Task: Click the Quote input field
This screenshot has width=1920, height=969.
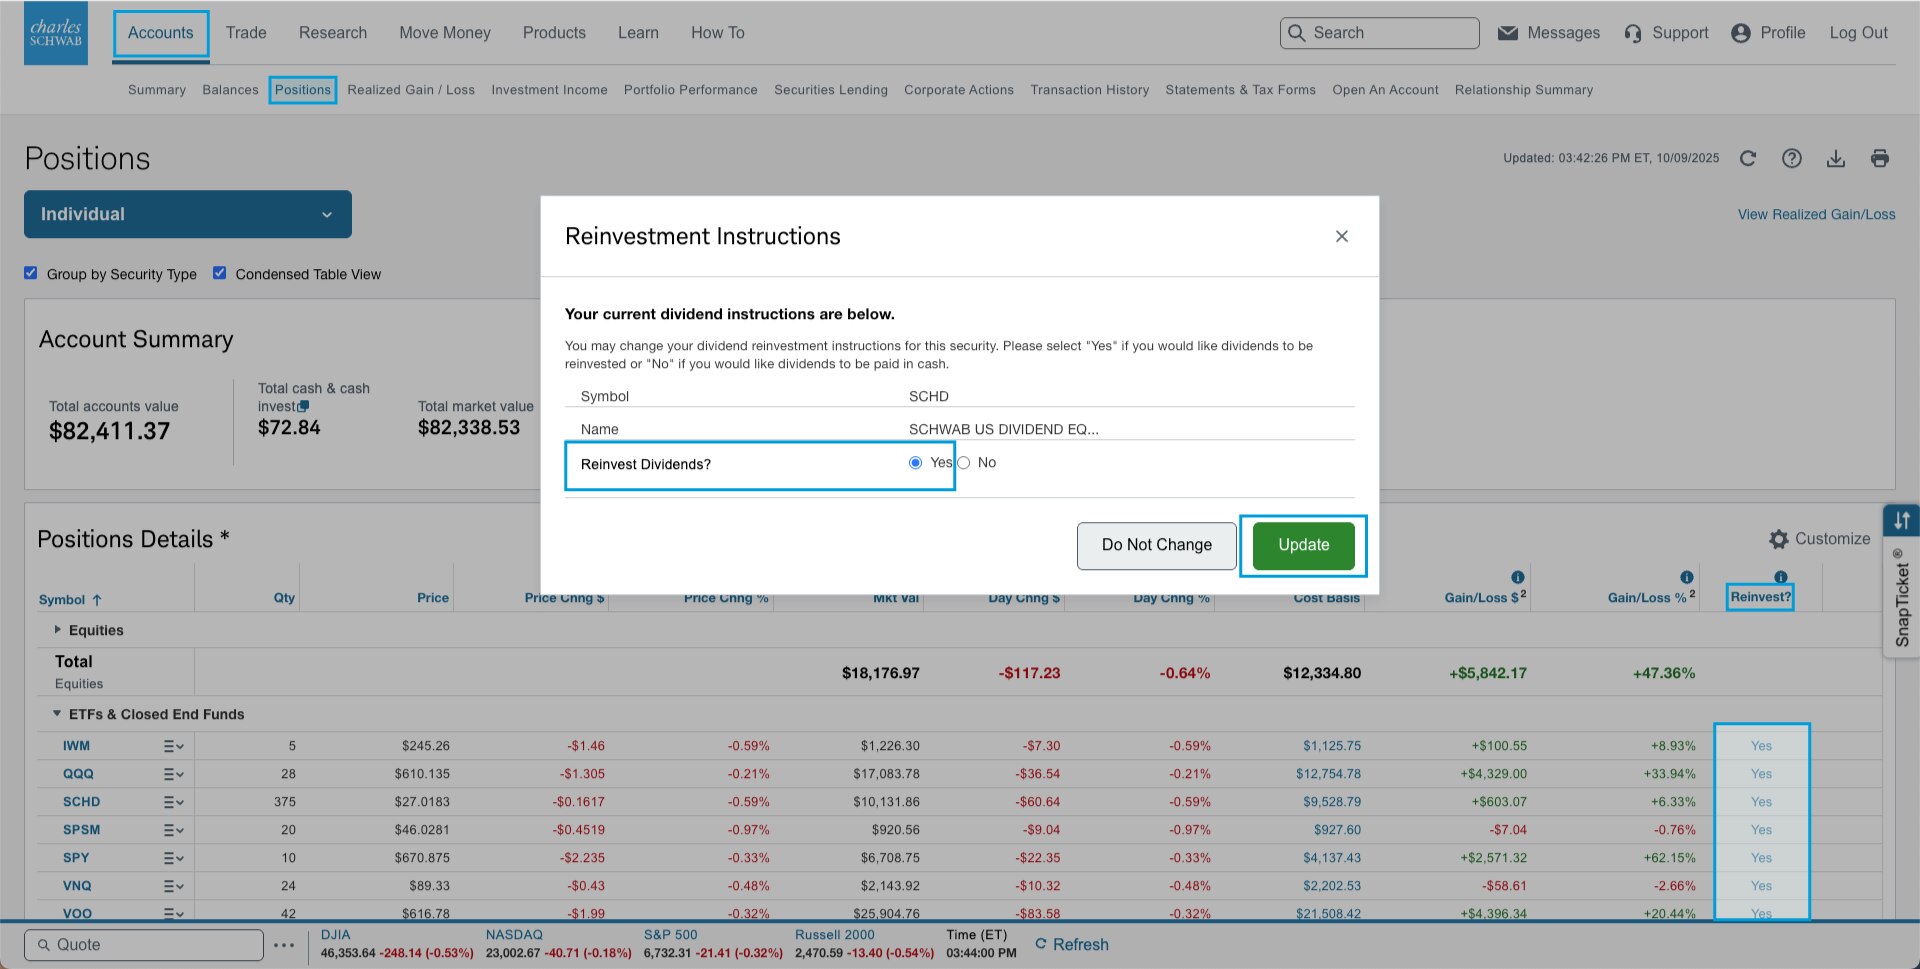Action: pyautogui.click(x=145, y=945)
